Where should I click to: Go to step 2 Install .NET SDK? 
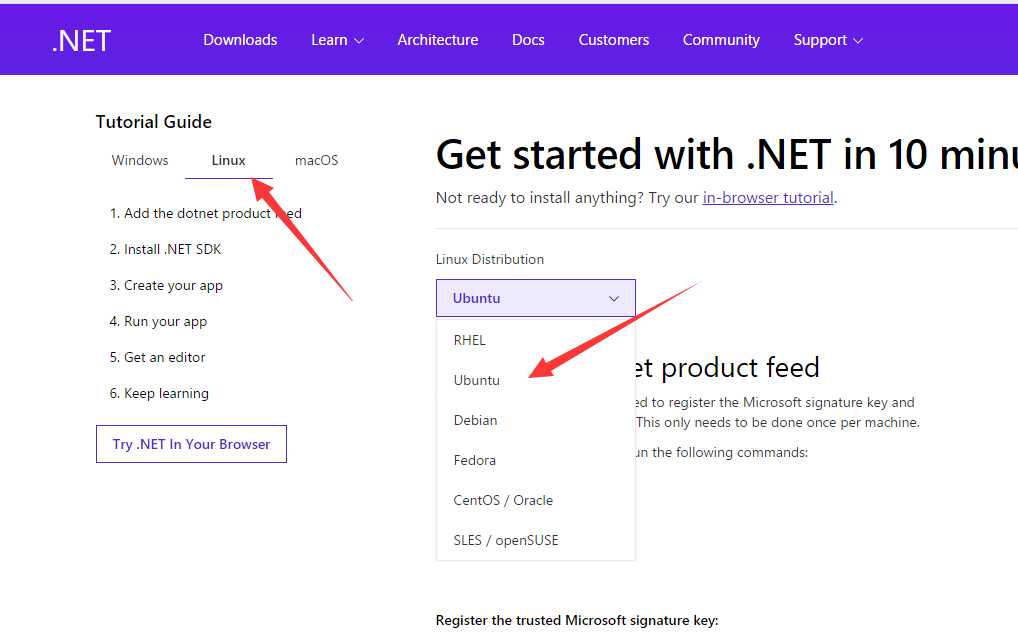click(166, 249)
